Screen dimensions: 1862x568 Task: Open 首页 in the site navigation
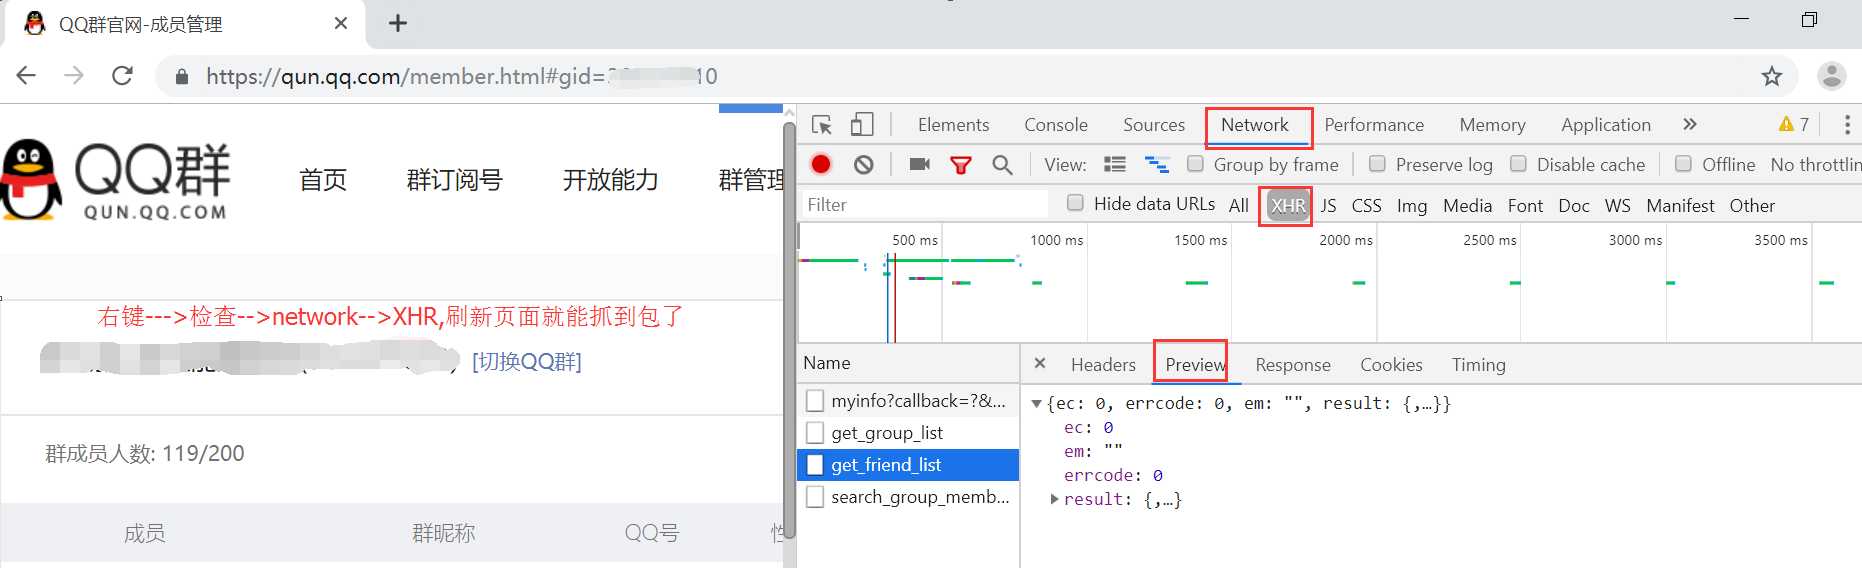[x=323, y=180]
